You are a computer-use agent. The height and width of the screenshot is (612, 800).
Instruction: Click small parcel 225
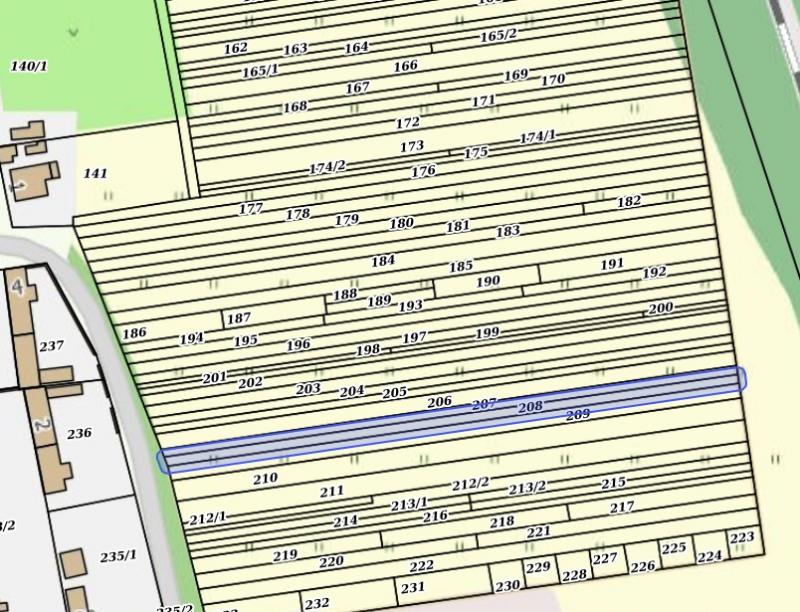673,548
